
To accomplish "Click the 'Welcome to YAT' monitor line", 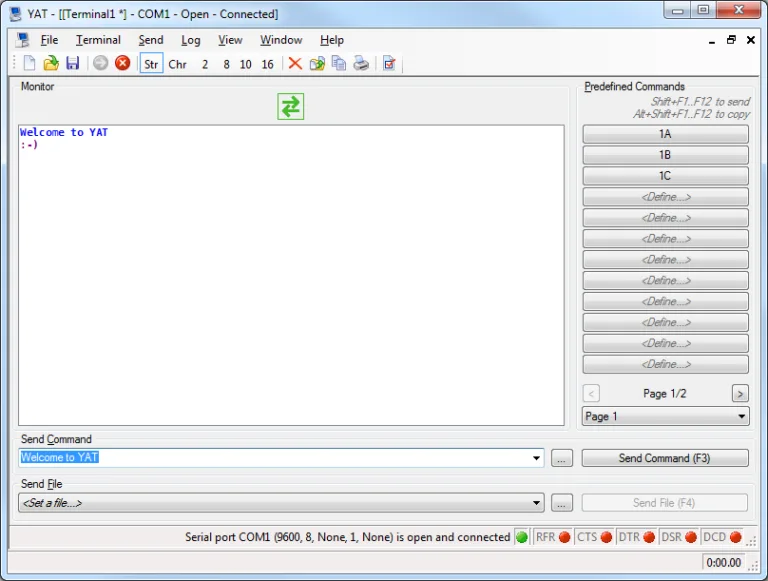I will pos(64,132).
